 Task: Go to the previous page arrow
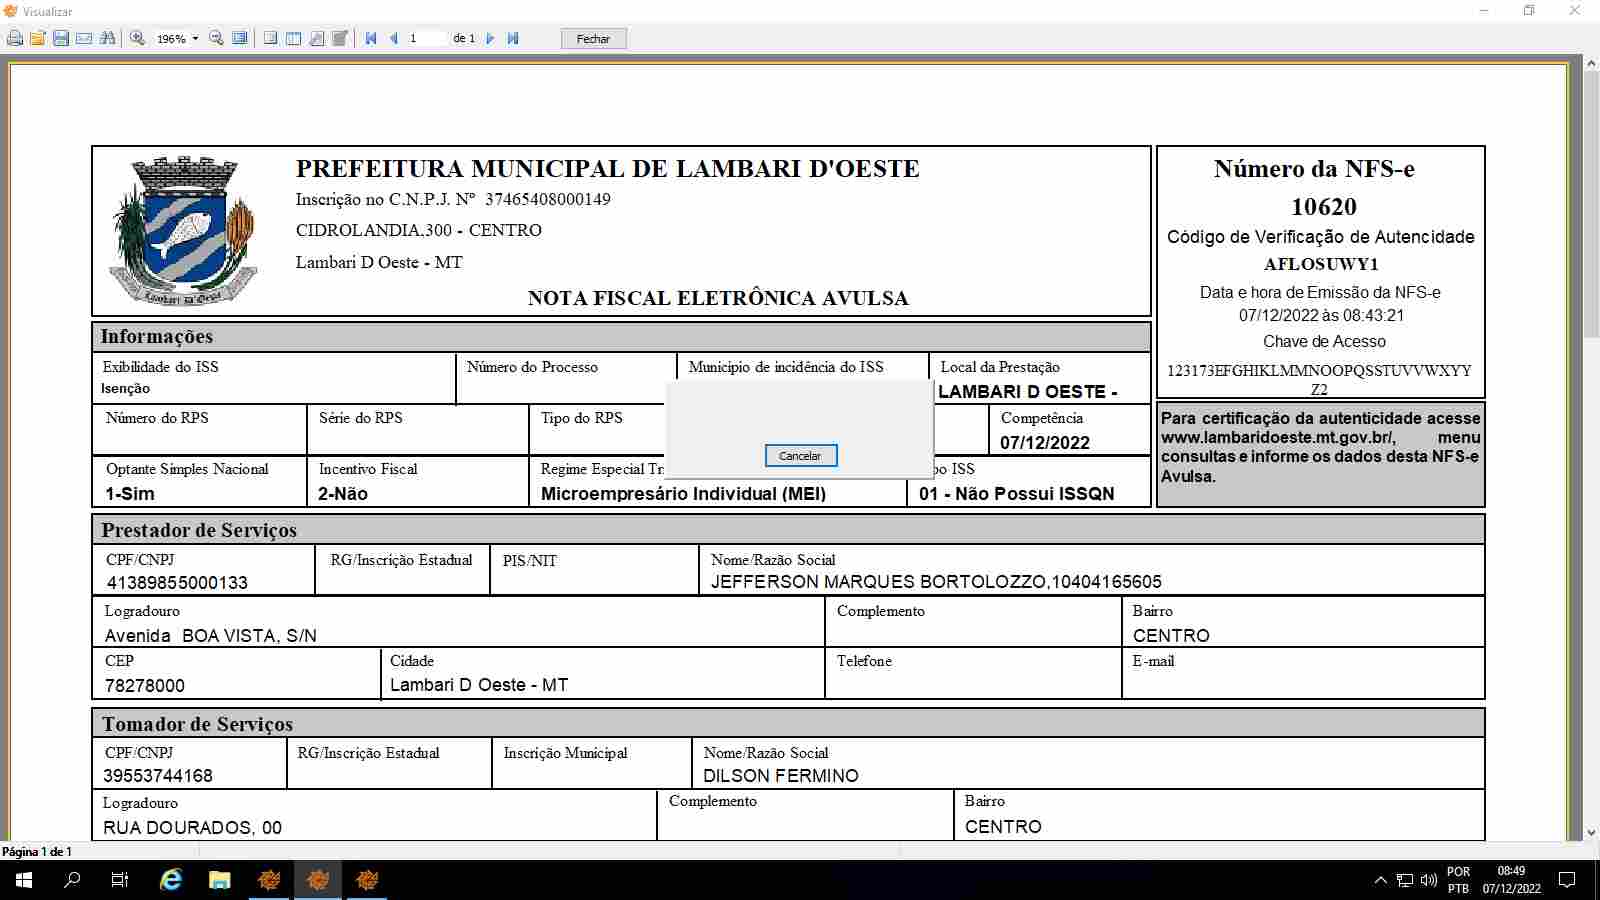tap(394, 39)
